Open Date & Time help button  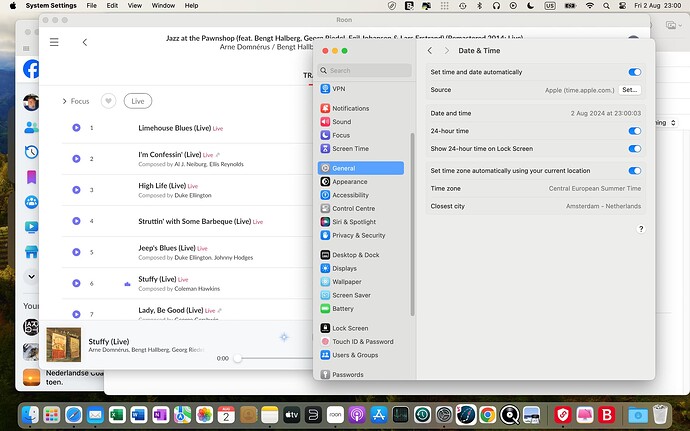(641, 229)
